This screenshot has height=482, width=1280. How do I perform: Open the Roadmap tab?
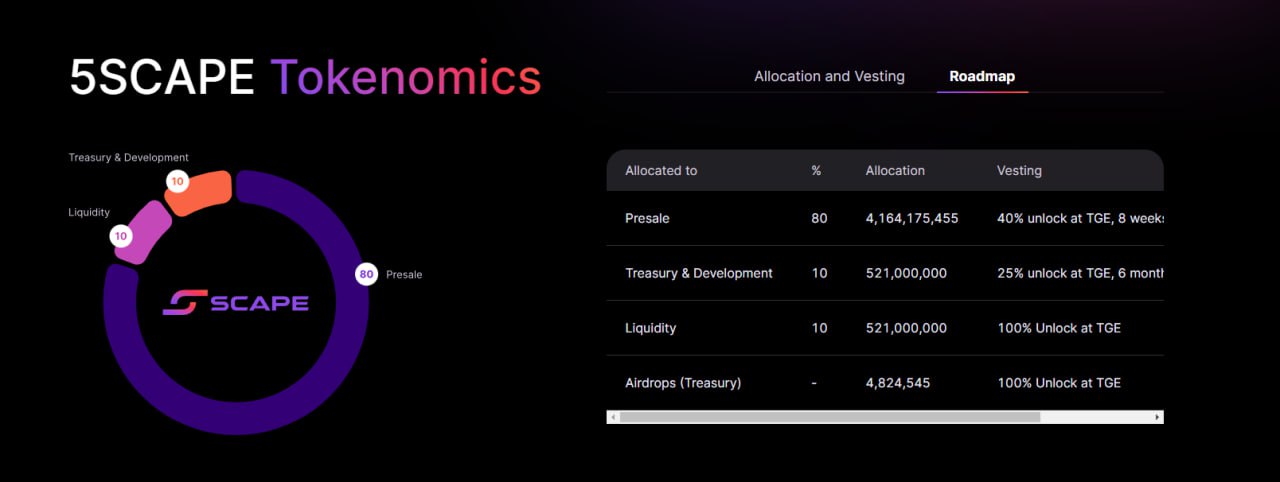(982, 76)
